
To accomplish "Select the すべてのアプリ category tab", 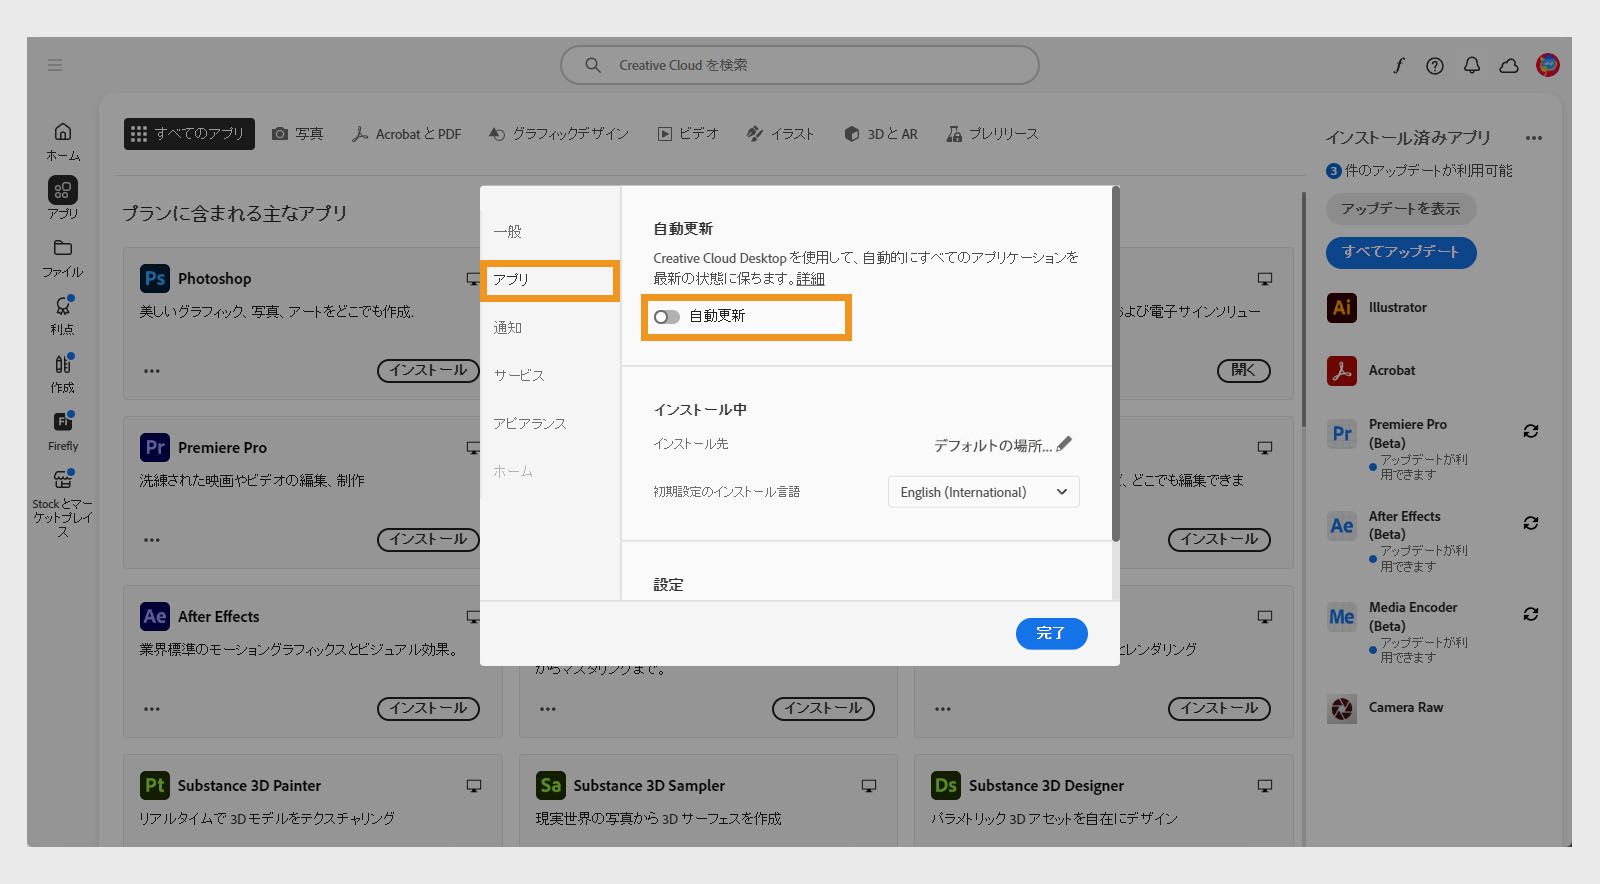I will tap(189, 134).
